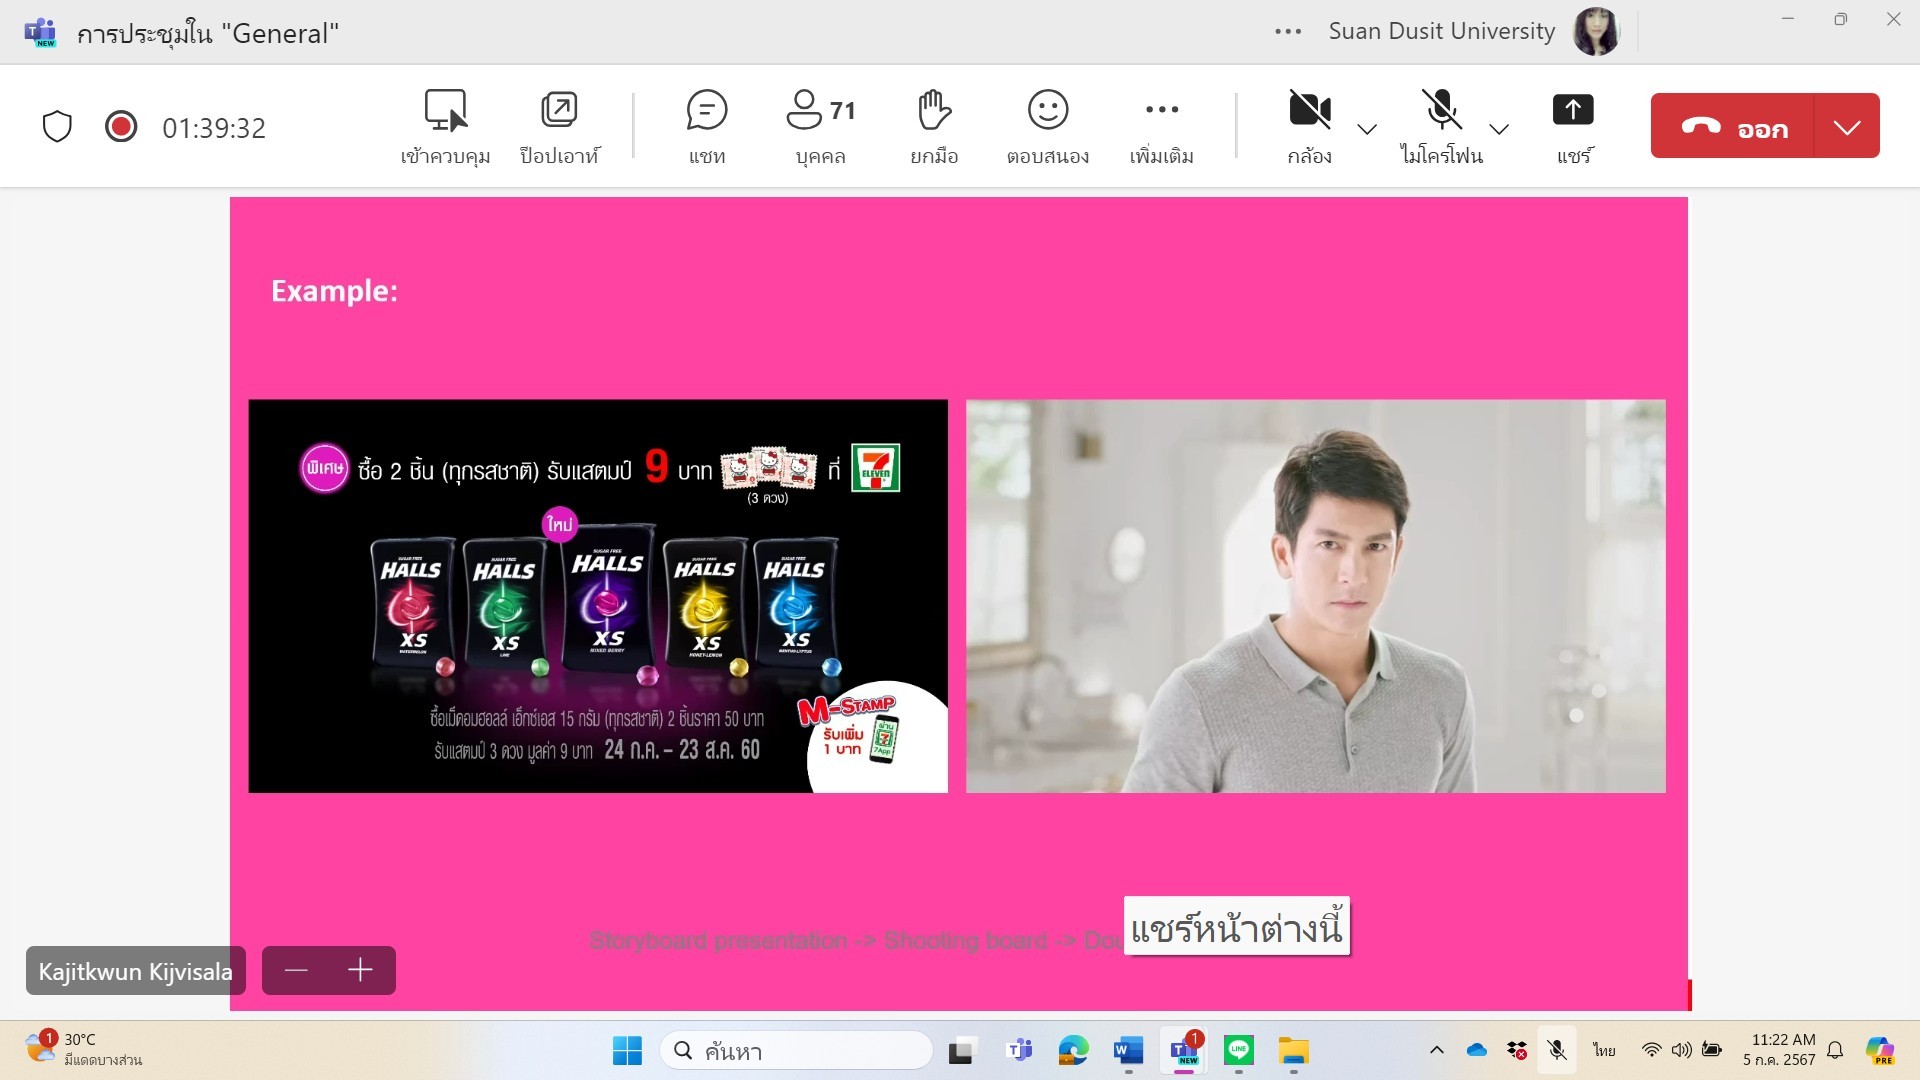This screenshot has height=1080, width=1920.
Task: Open title bar three-dot settings menu
Action: tap(1288, 32)
